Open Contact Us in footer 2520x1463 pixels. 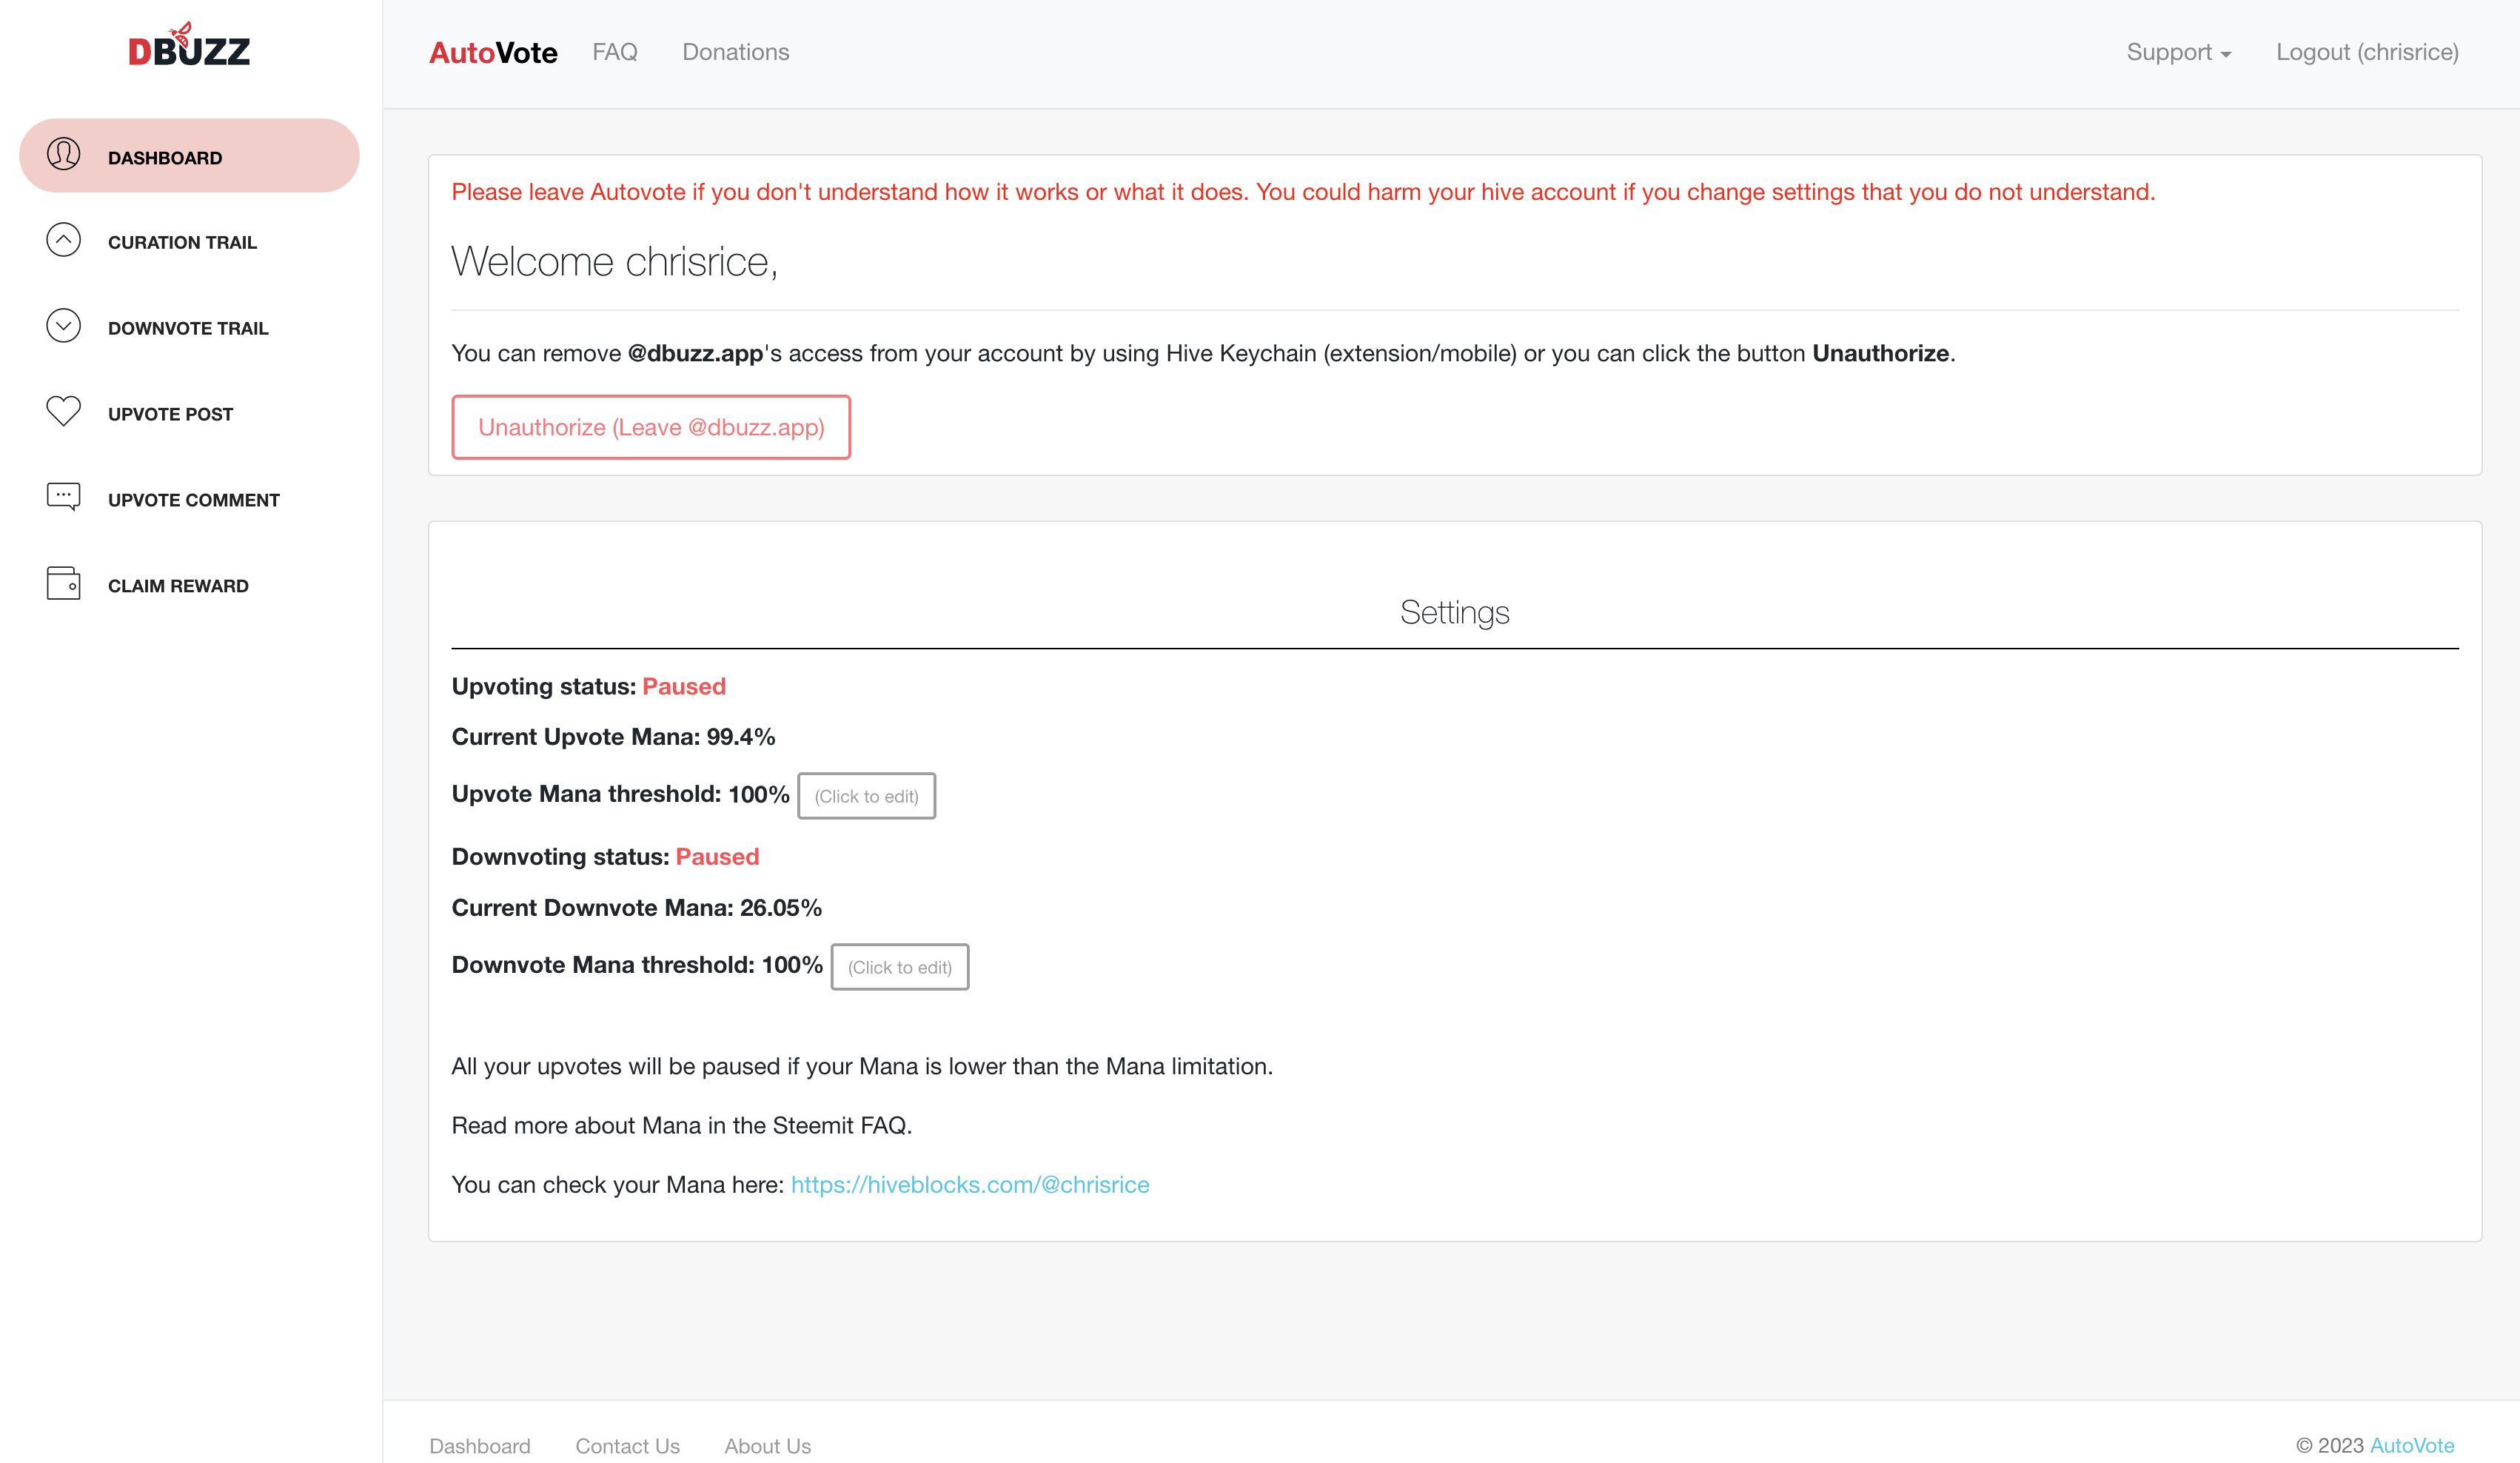(627, 1445)
